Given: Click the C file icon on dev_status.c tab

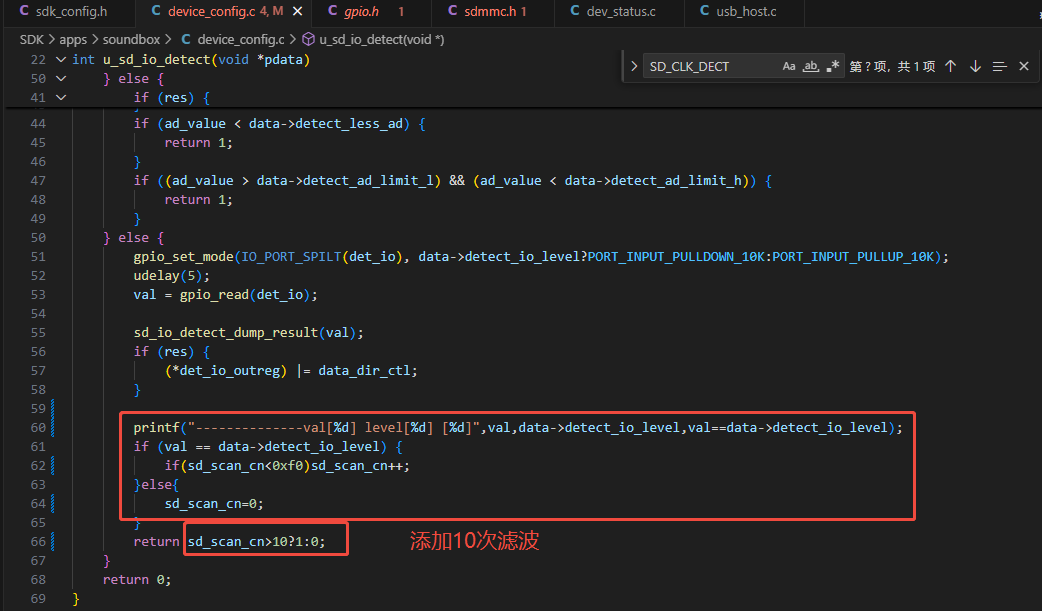Looking at the screenshot, I should [x=575, y=11].
